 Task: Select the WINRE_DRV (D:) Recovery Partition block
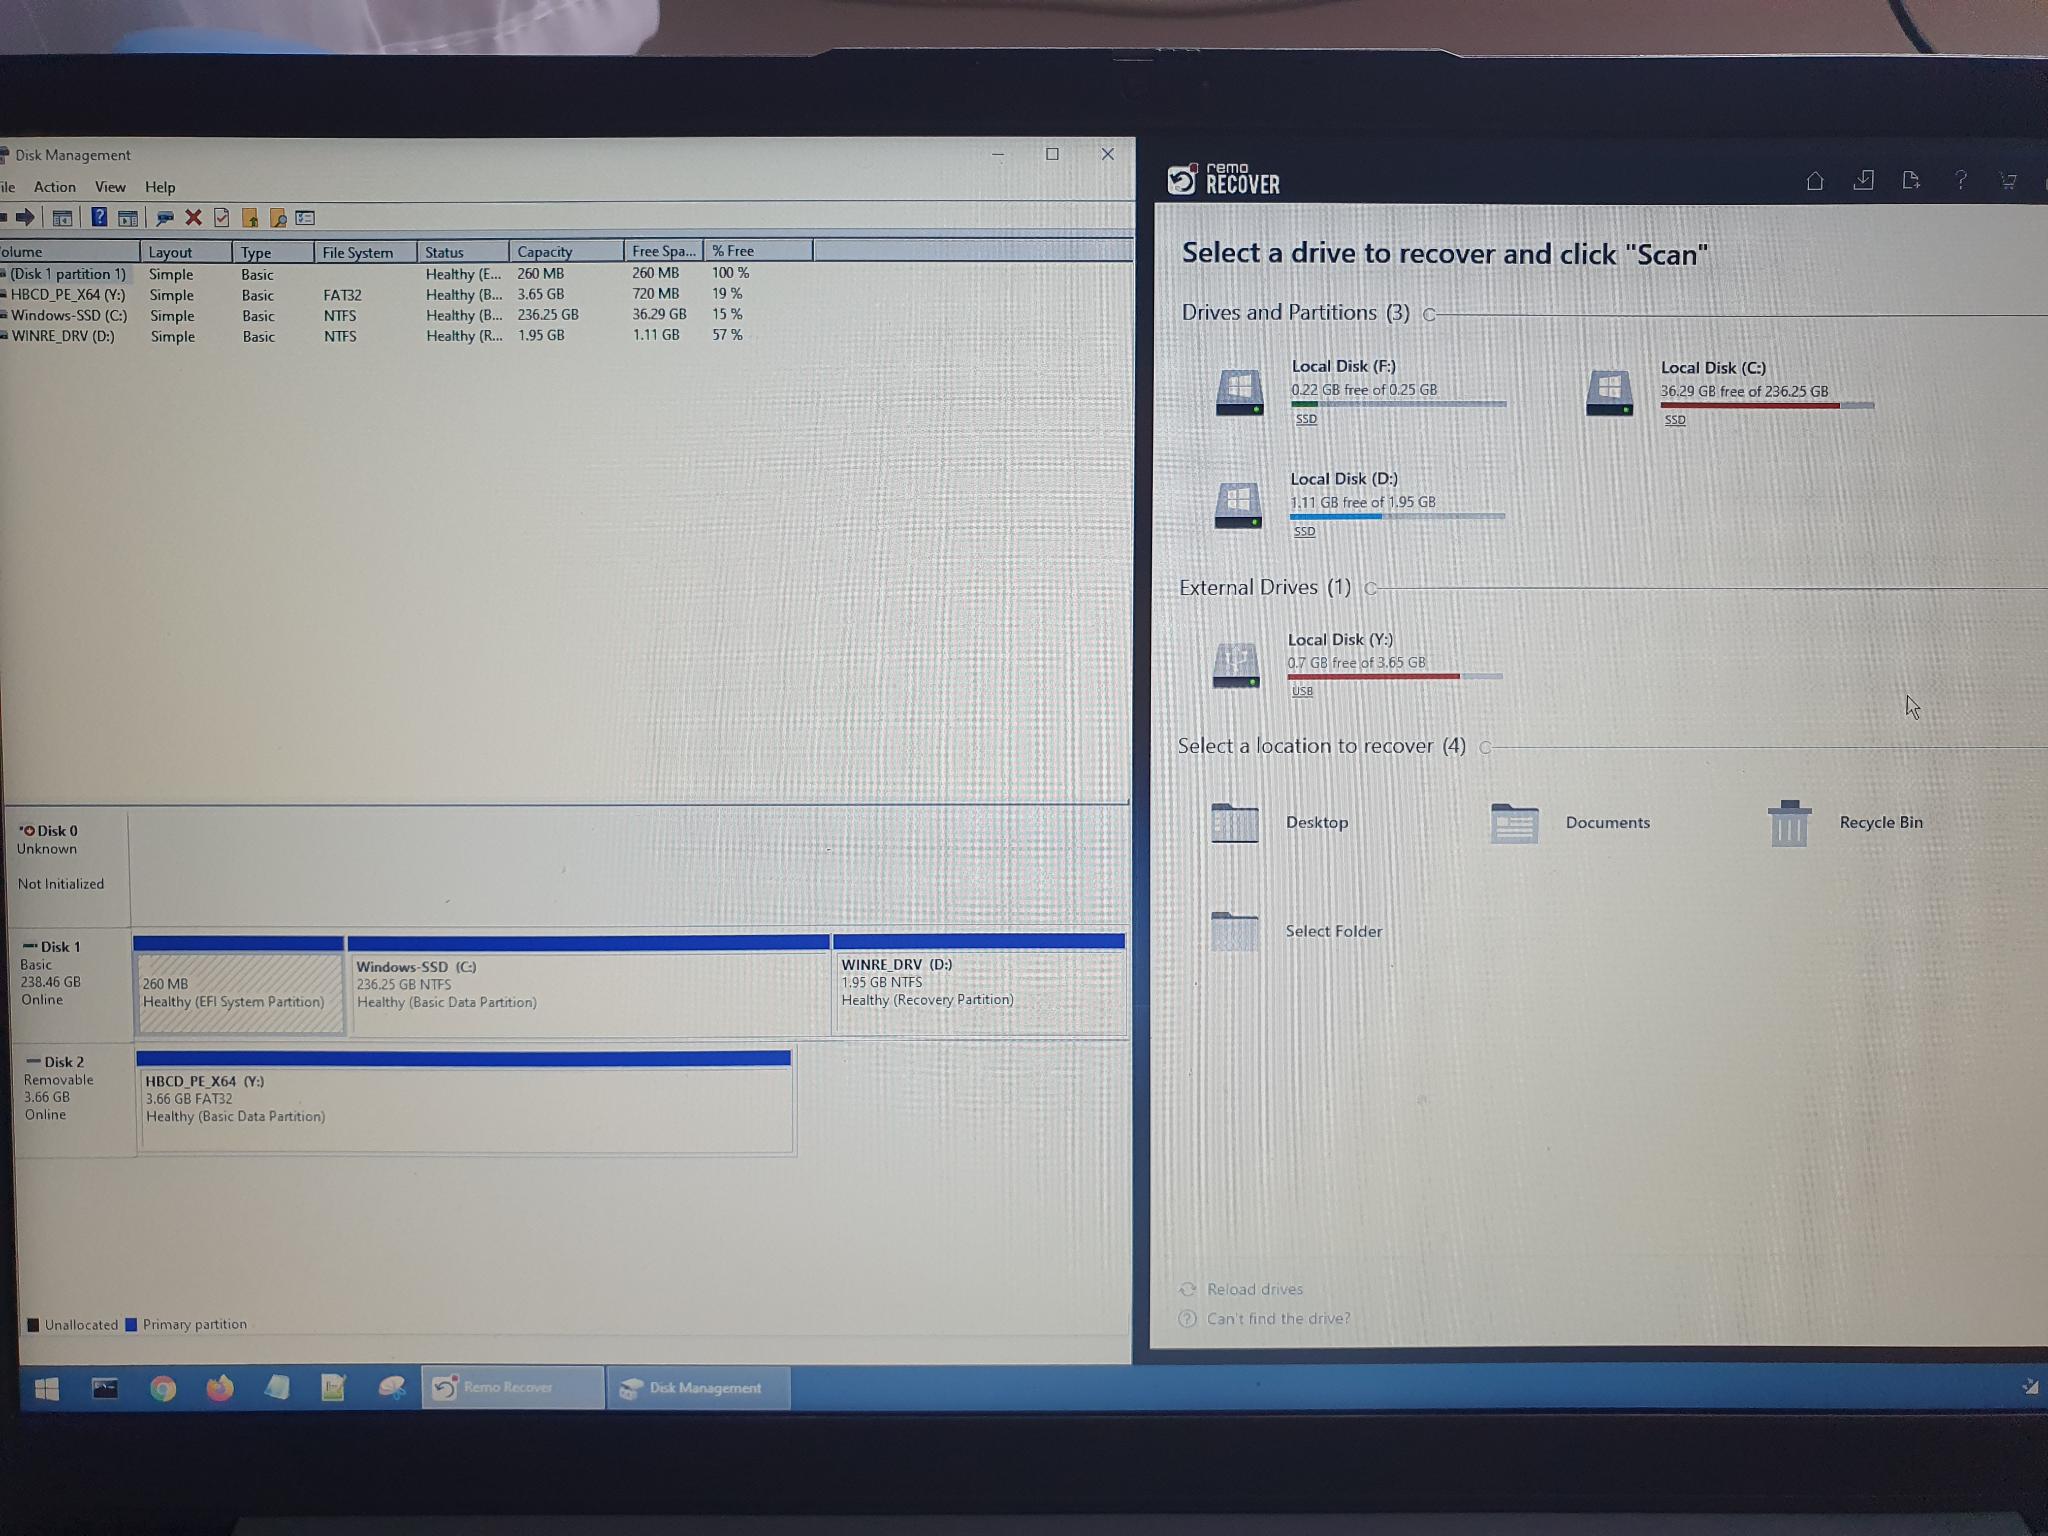pos(979,983)
